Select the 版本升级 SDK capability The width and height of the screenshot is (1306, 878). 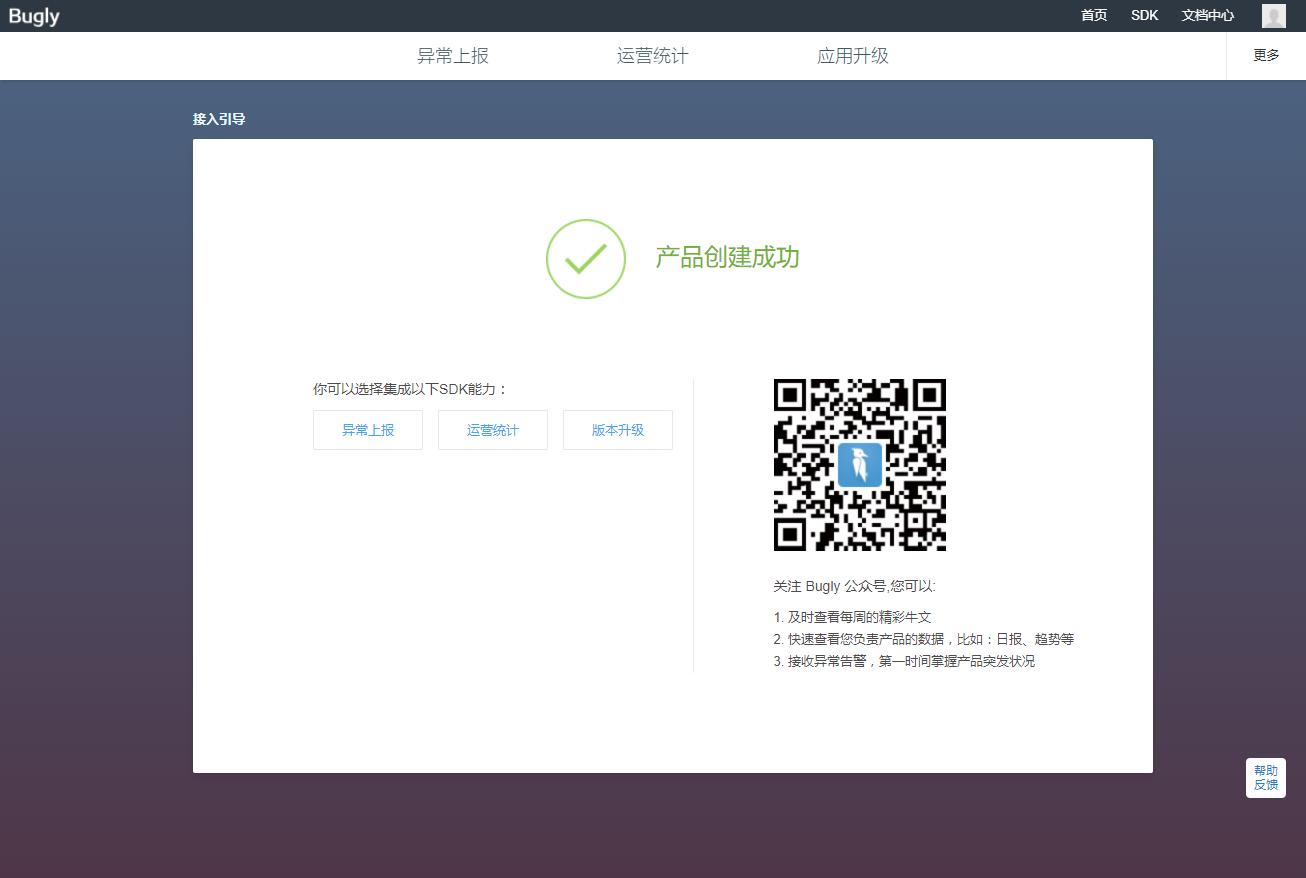(x=617, y=429)
